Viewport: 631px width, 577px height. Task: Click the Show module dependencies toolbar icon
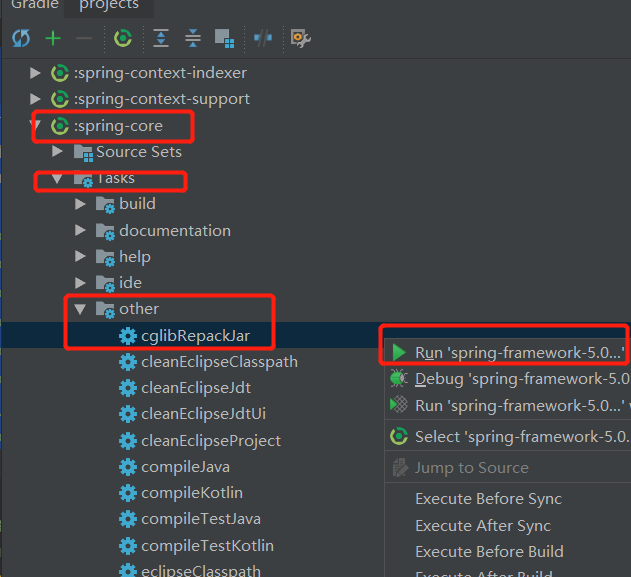(224, 38)
